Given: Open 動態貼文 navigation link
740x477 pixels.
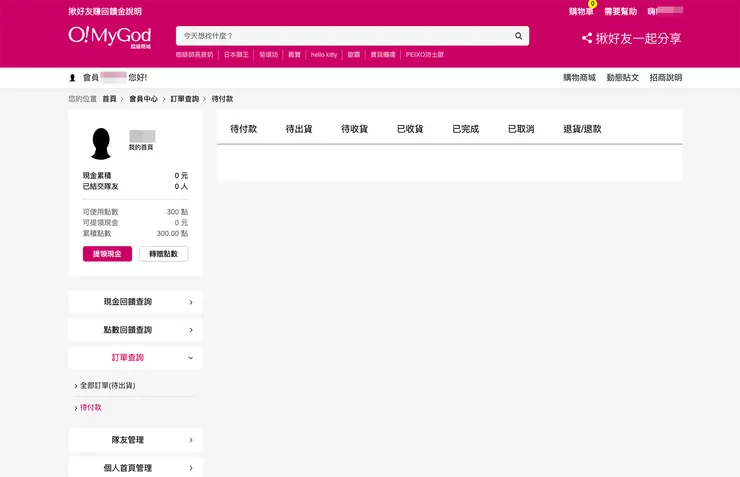Looking at the screenshot, I should 622,77.
